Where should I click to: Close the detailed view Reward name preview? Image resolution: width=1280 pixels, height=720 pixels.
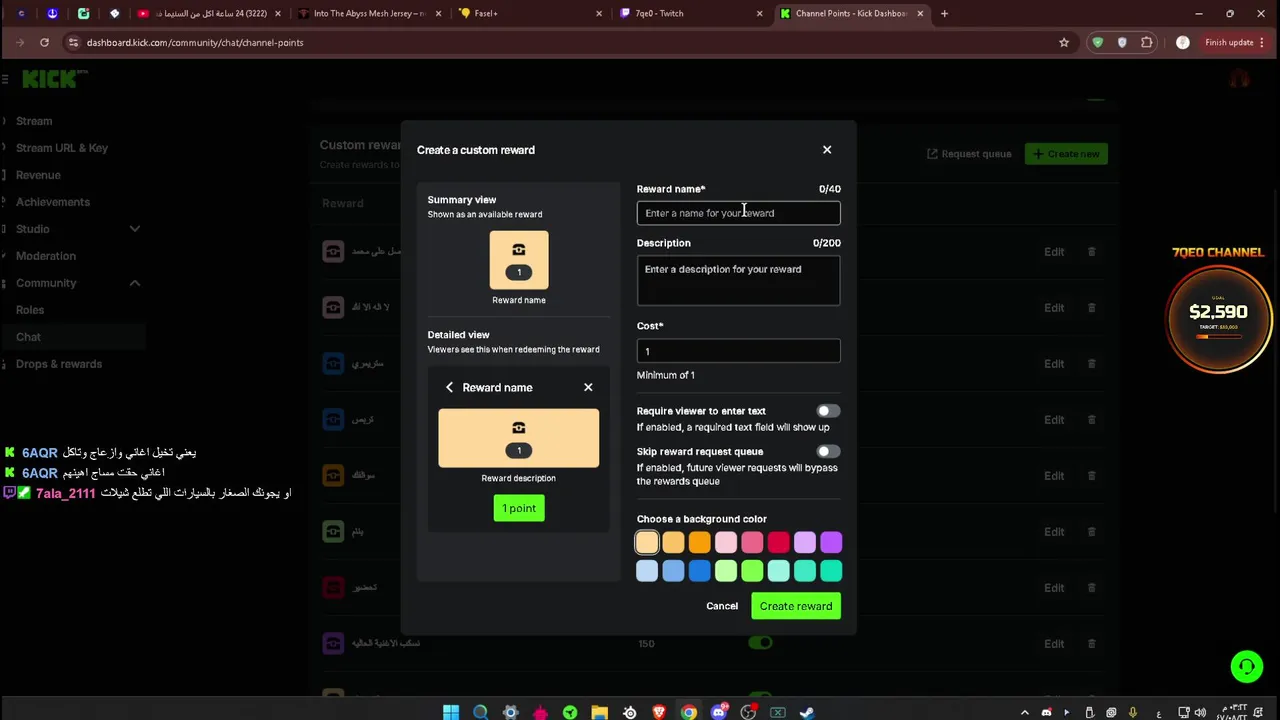pyautogui.click(x=588, y=388)
